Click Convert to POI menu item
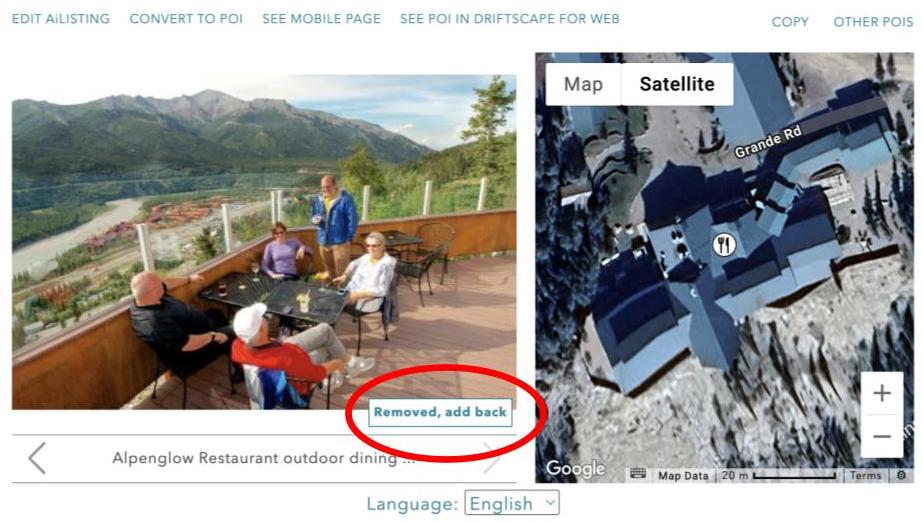 coord(186,19)
